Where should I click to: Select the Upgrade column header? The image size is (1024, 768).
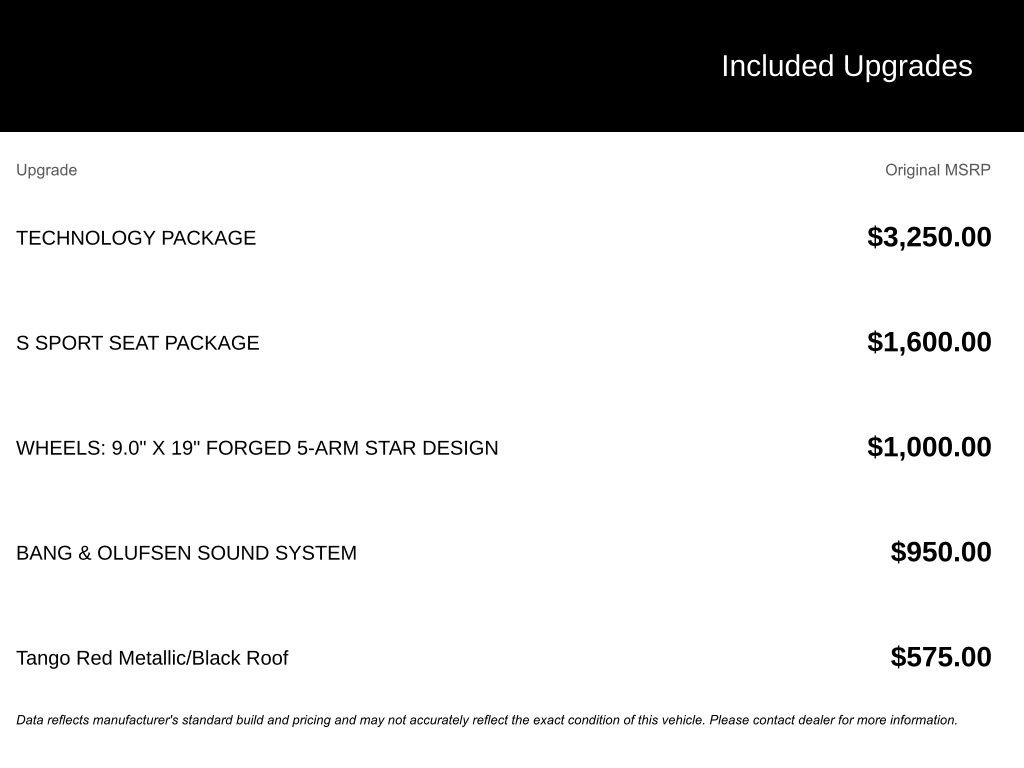[46, 170]
